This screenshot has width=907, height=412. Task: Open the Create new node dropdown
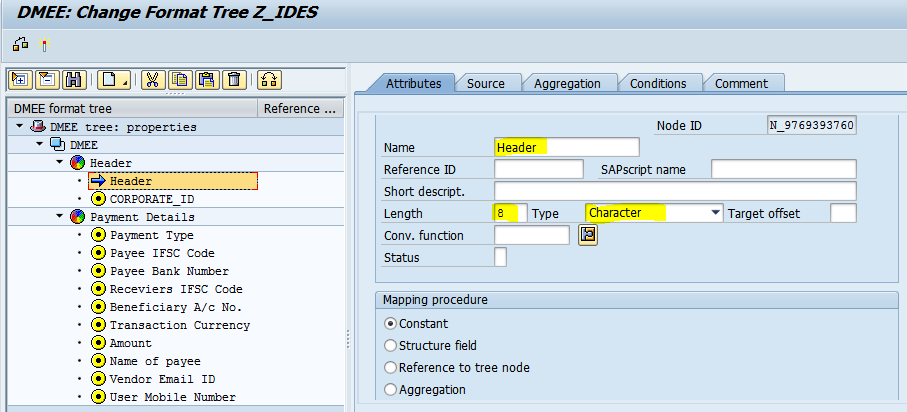(x=124, y=80)
